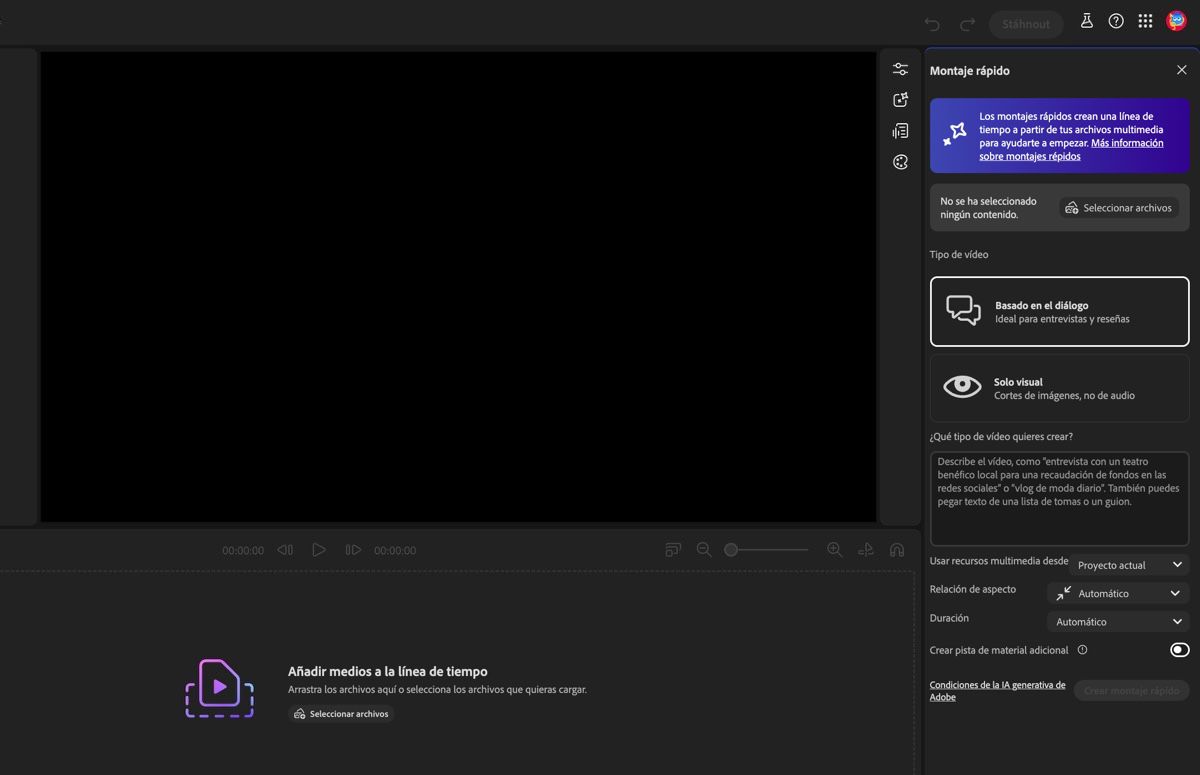Click the current timecode 00:00:00 left of playback controls
Viewport: 1200px width, 775px height.
tap(243, 551)
